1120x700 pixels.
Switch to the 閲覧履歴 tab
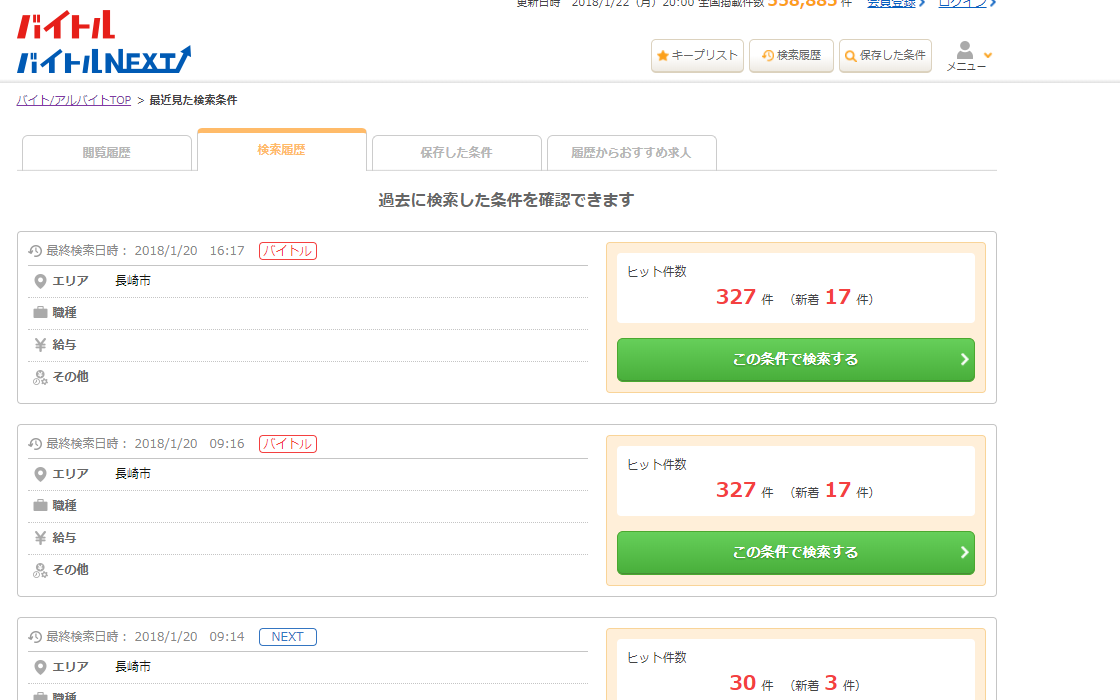tap(107, 153)
